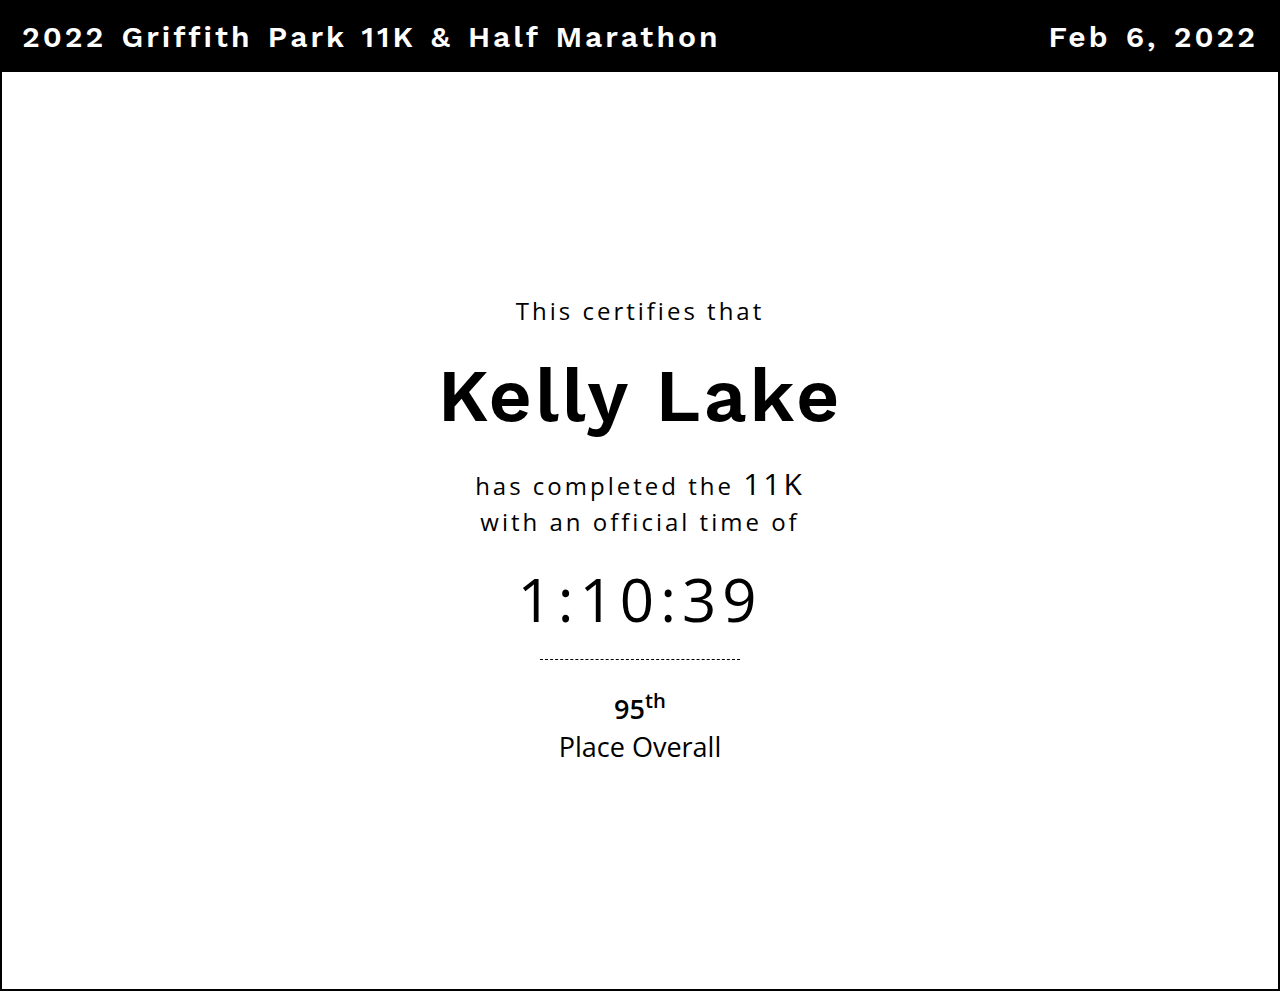This screenshot has height=991, width=1280.
Task: Click the date Feb 6, 2022
Action: click(1152, 38)
